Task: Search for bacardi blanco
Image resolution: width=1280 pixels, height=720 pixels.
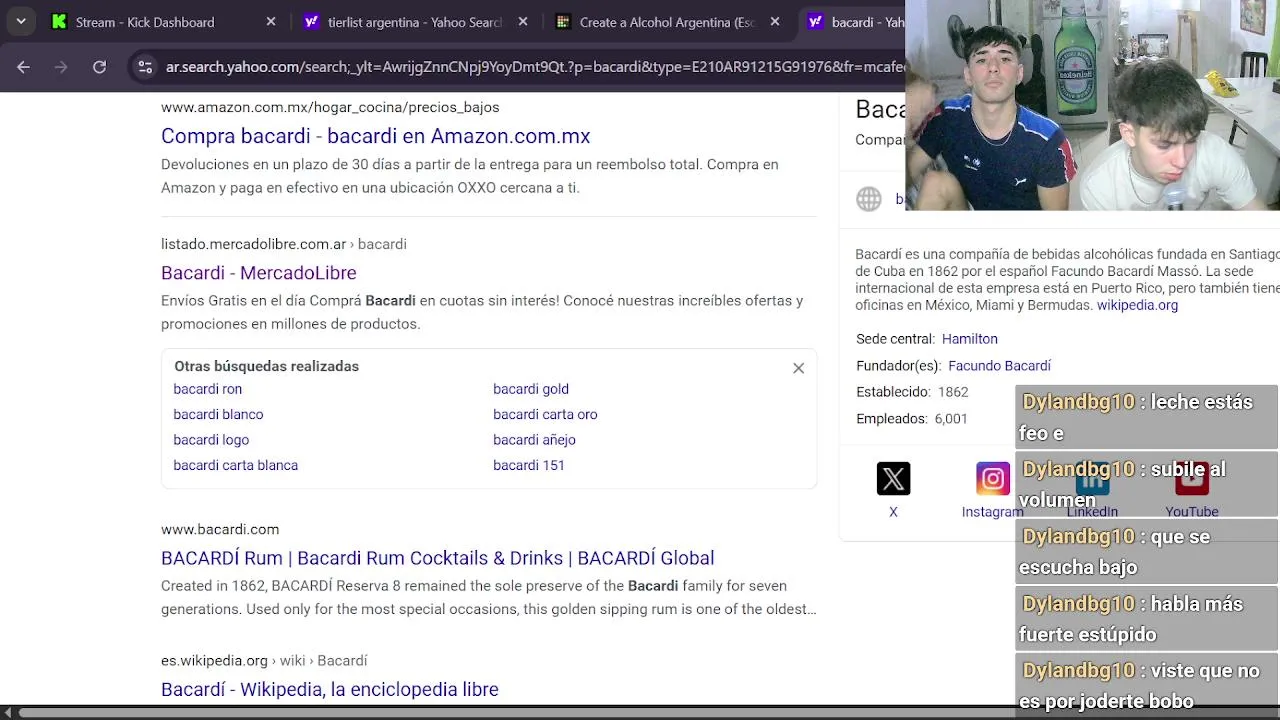Action: point(218,414)
